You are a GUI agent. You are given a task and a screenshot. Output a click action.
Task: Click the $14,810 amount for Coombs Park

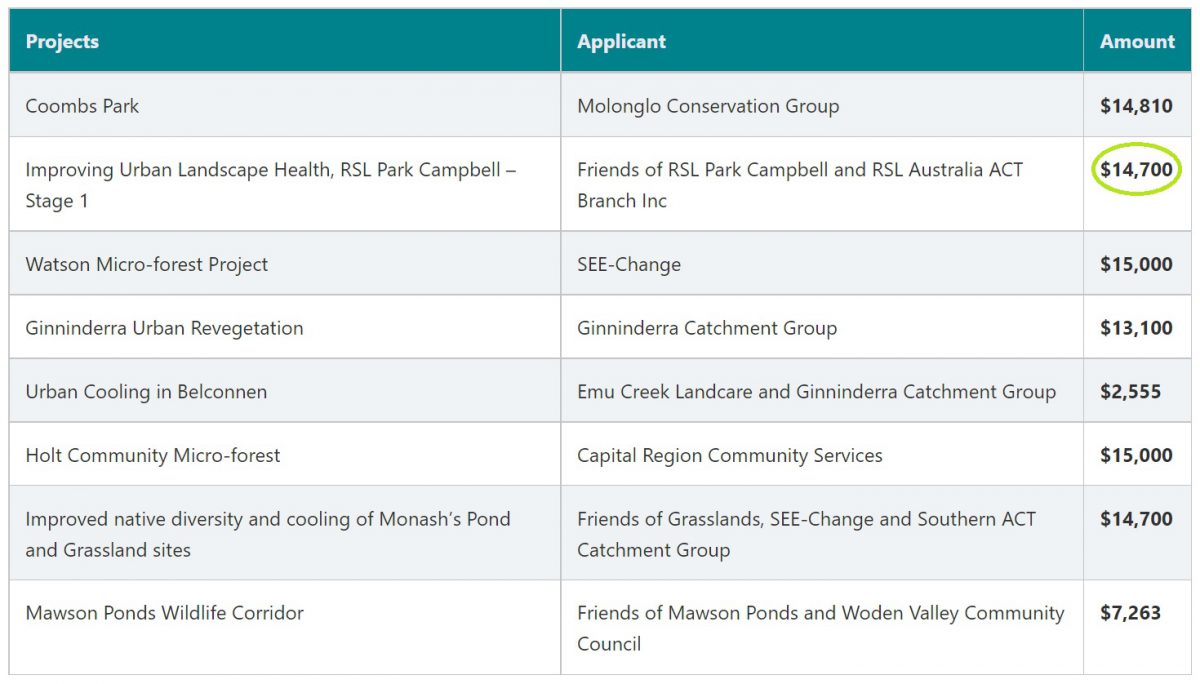pyautogui.click(x=1137, y=105)
